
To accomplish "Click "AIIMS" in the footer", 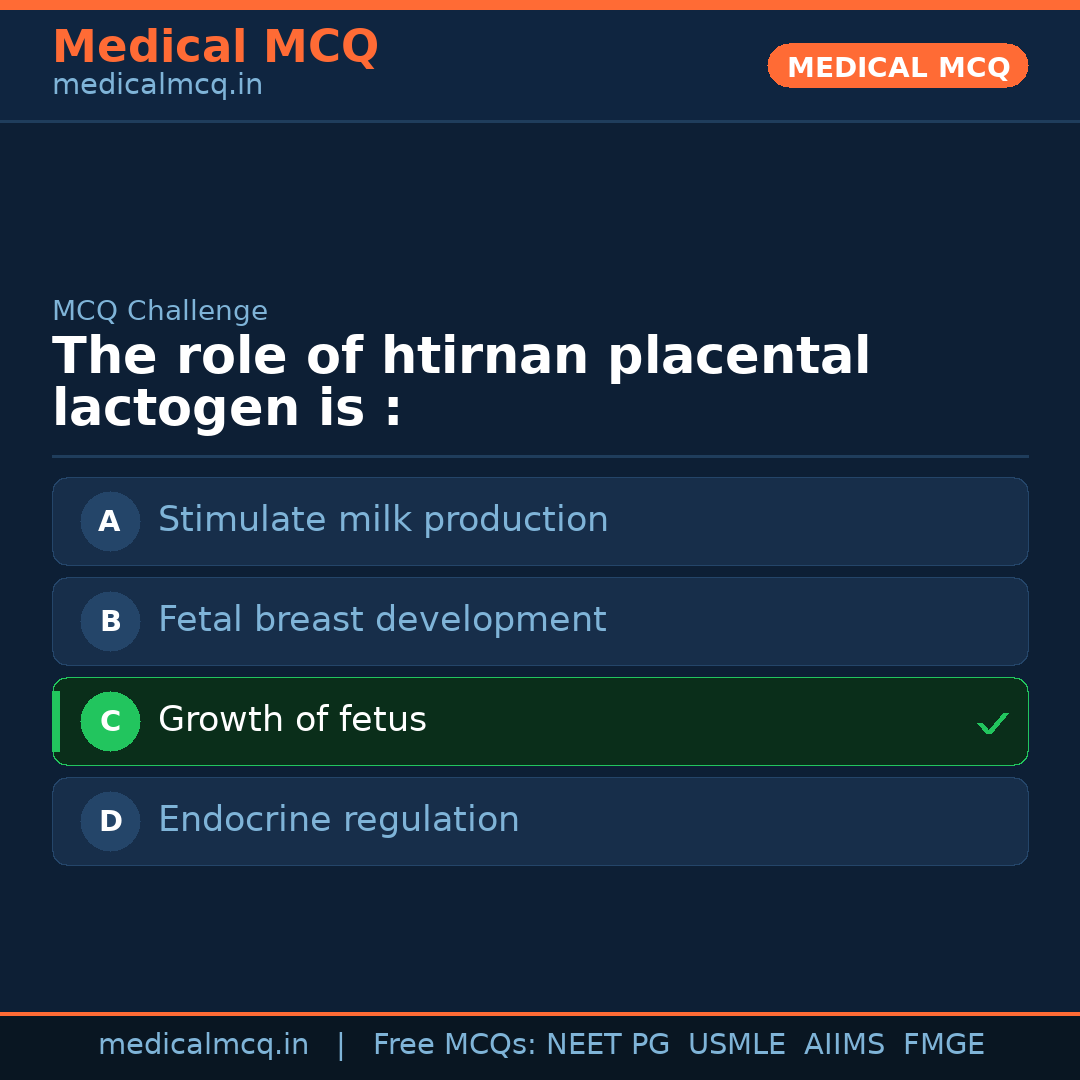I will tap(844, 1045).
